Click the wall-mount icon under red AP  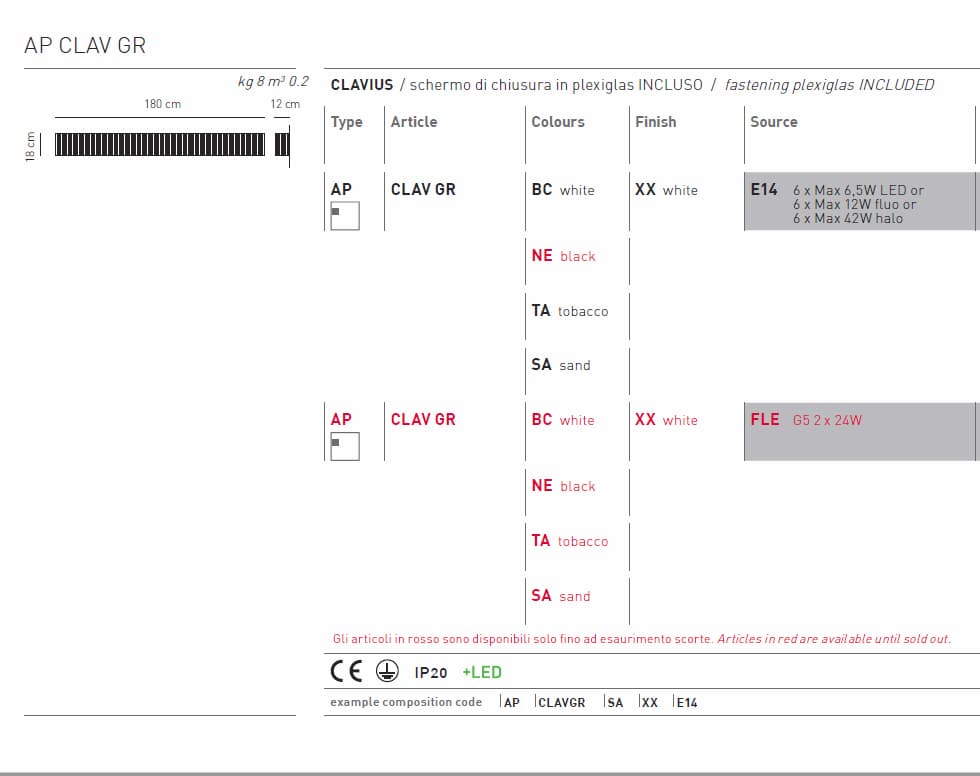(x=344, y=445)
